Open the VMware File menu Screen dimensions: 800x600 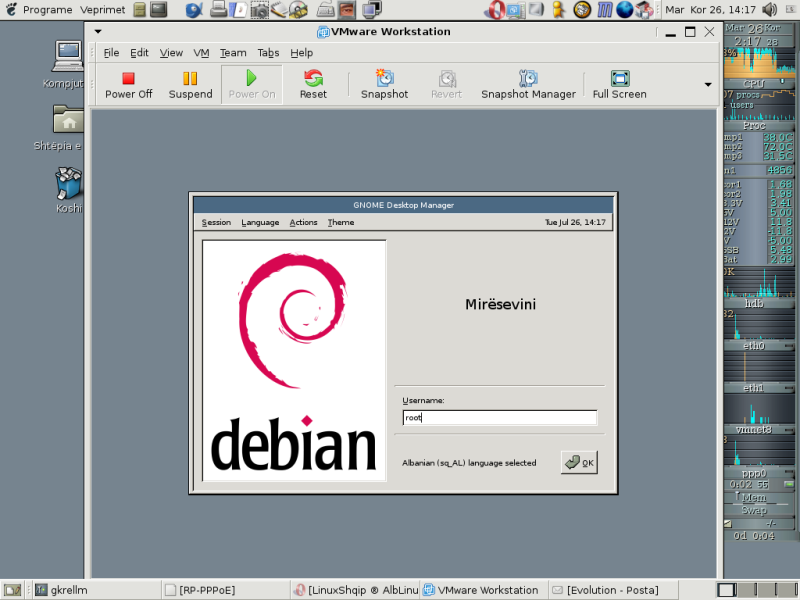(111, 53)
